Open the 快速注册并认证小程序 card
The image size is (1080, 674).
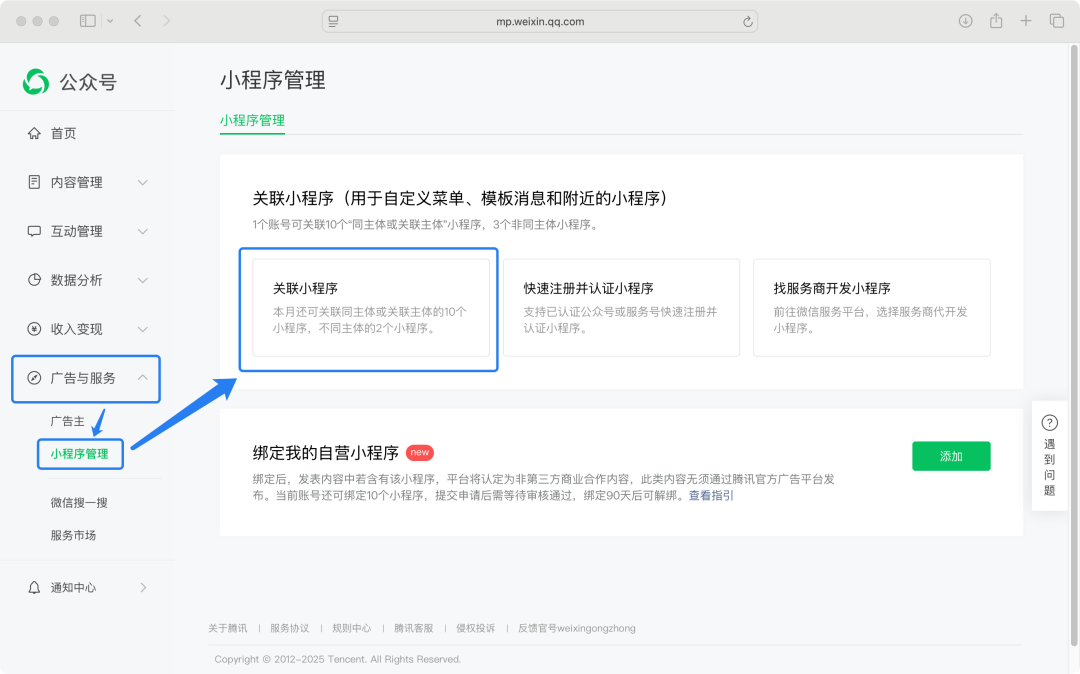[x=621, y=308]
